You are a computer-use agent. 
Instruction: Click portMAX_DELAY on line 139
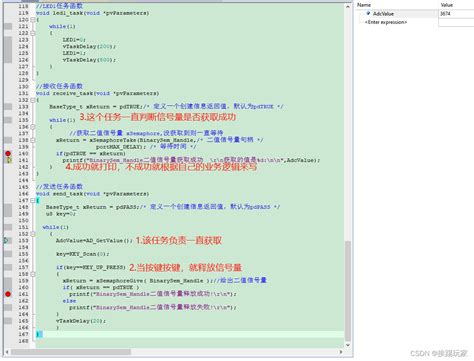click(x=120, y=147)
